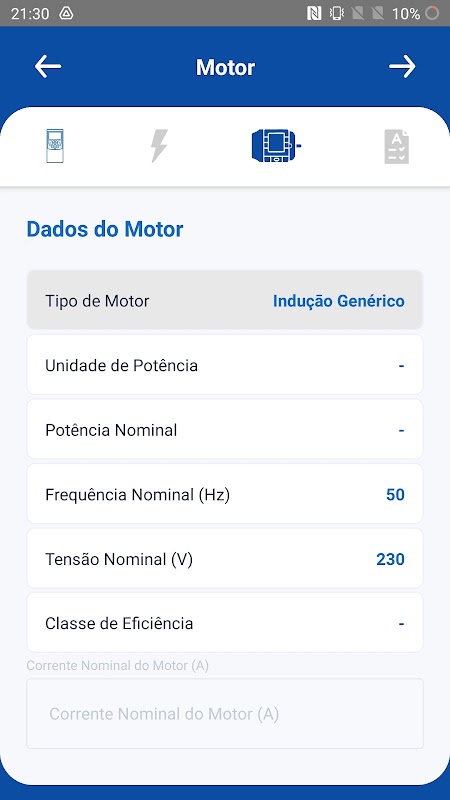Open the Potência Nominal selector
The image size is (450, 800).
point(225,430)
